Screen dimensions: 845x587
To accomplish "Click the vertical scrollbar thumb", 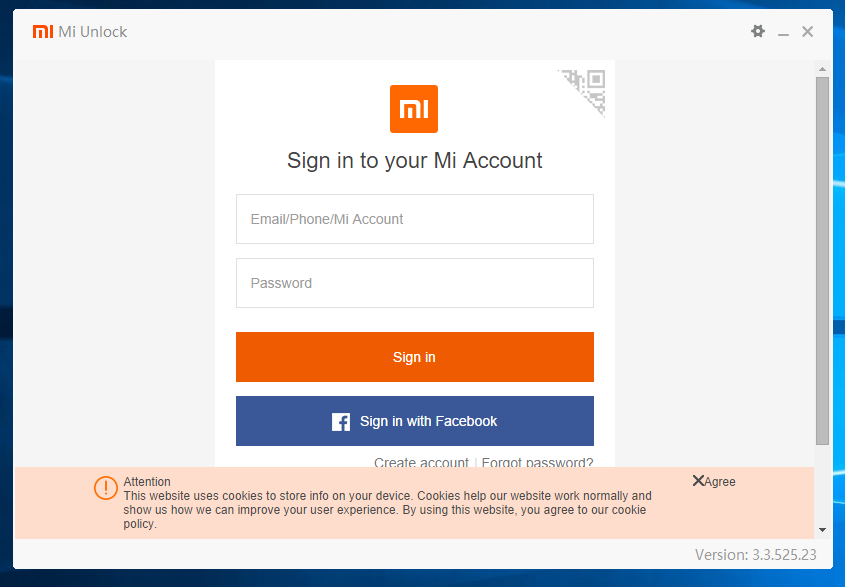I will tap(822, 260).
